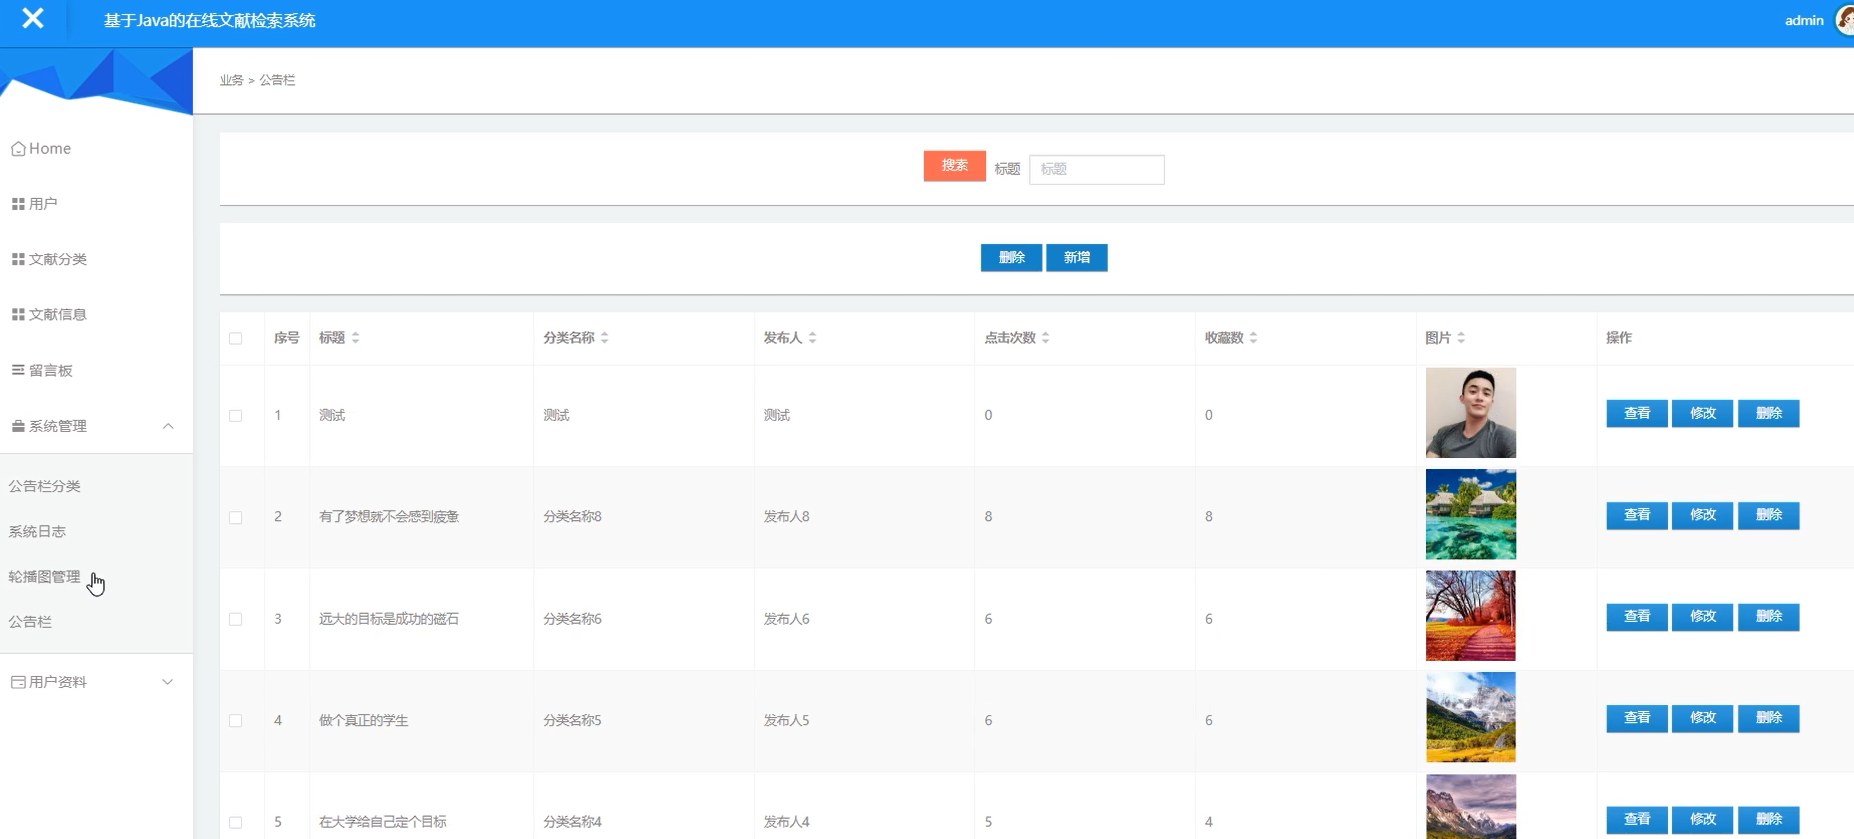Click 修改 for row 测试
The width and height of the screenshot is (1854, 839).
click(1703, 414)
